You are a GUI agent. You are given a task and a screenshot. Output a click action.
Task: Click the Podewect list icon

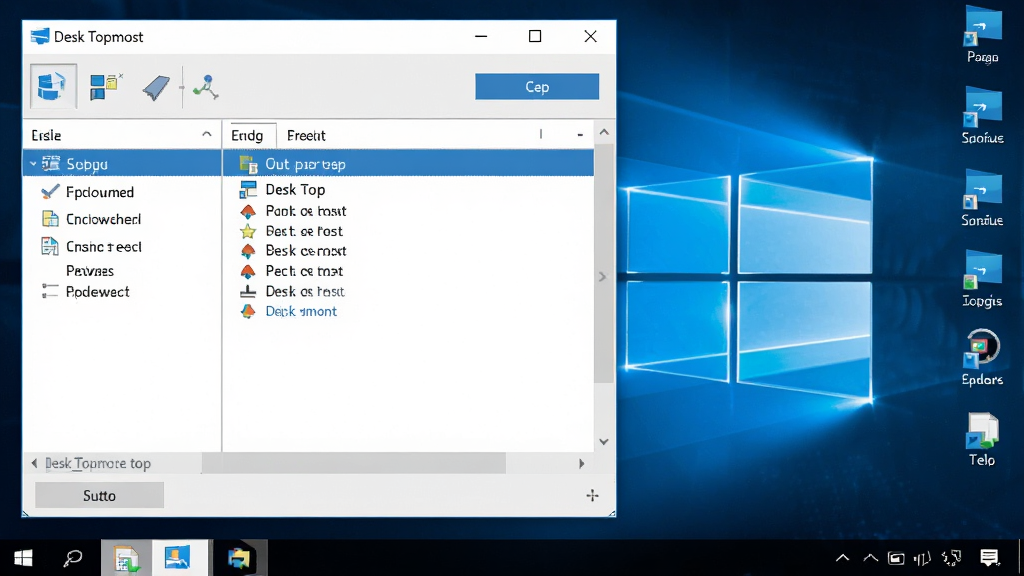click(x=50, y=291)
